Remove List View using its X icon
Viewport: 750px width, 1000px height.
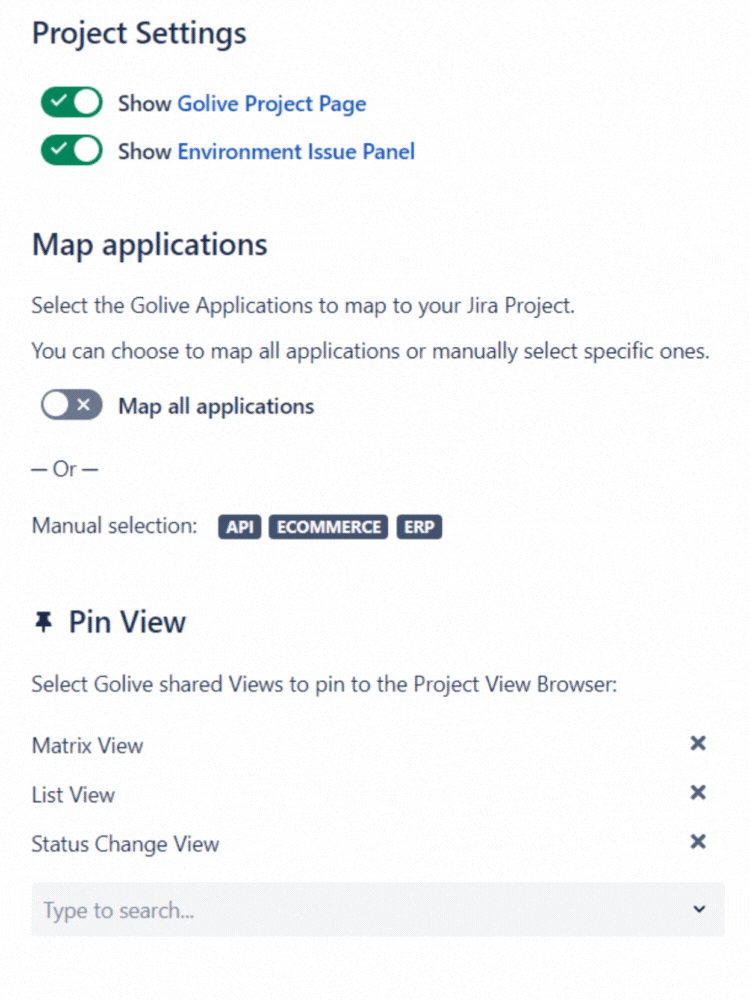(x=697, y=792)
